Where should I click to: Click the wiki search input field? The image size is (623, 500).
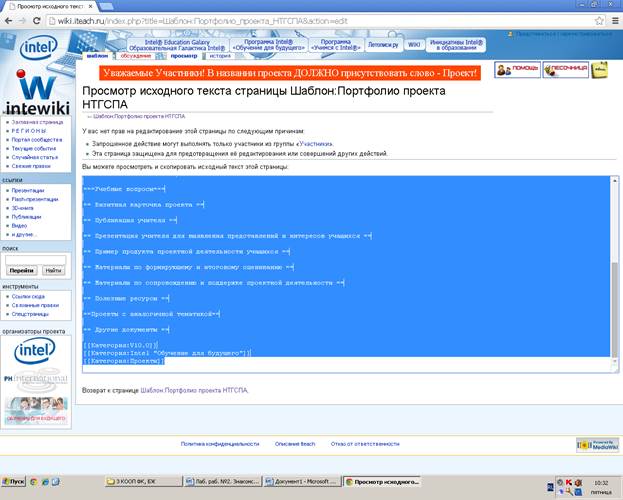click(35, 260)
